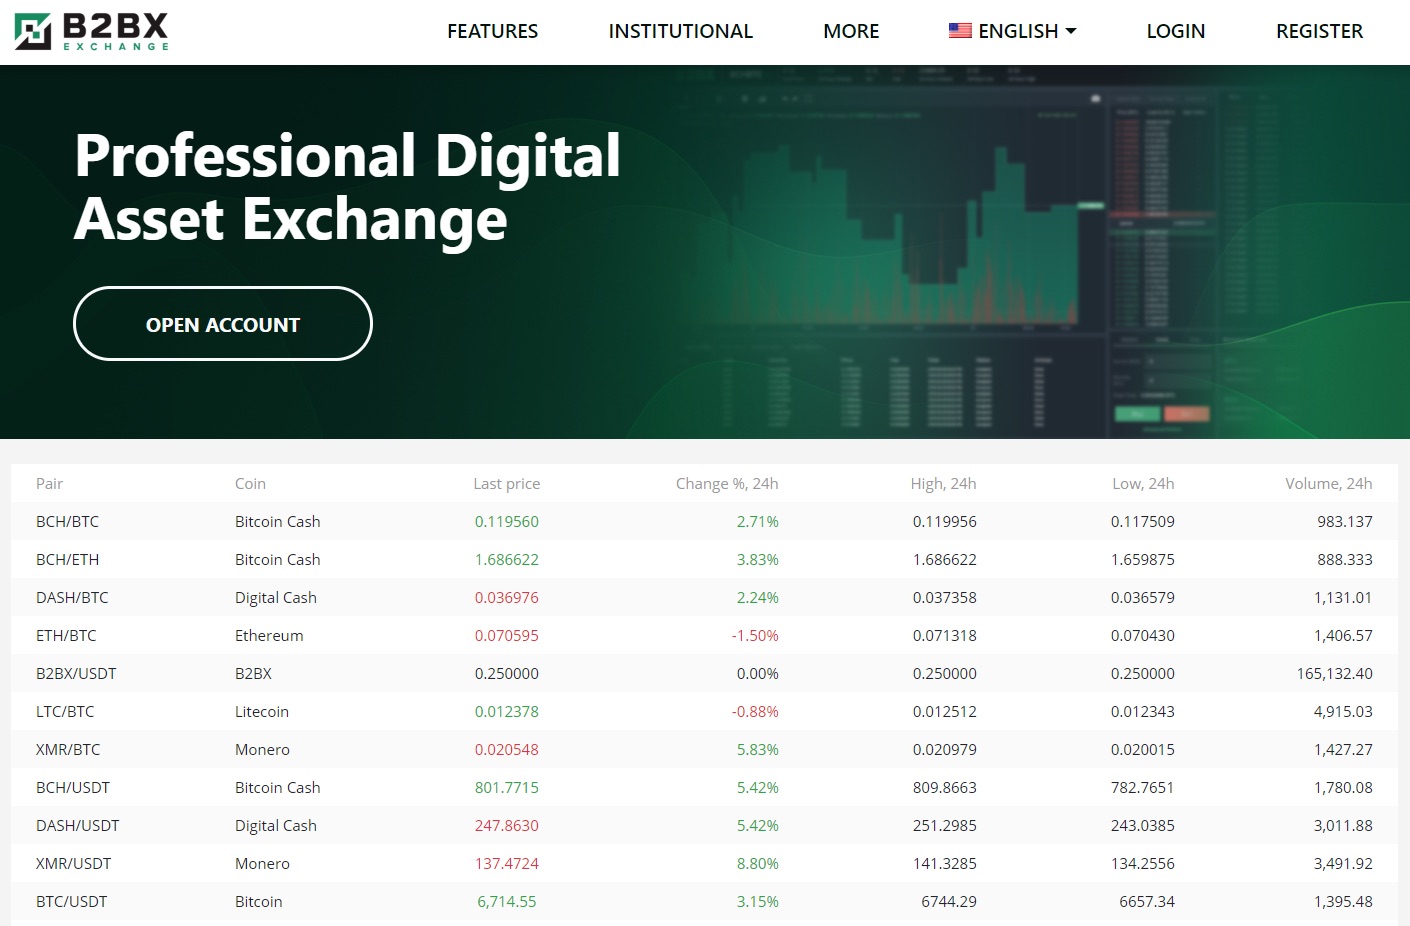Select the BCH/BTC pair row
Image resolution: width=1410 pixels, height=926 pixels.
click(67, 522)
